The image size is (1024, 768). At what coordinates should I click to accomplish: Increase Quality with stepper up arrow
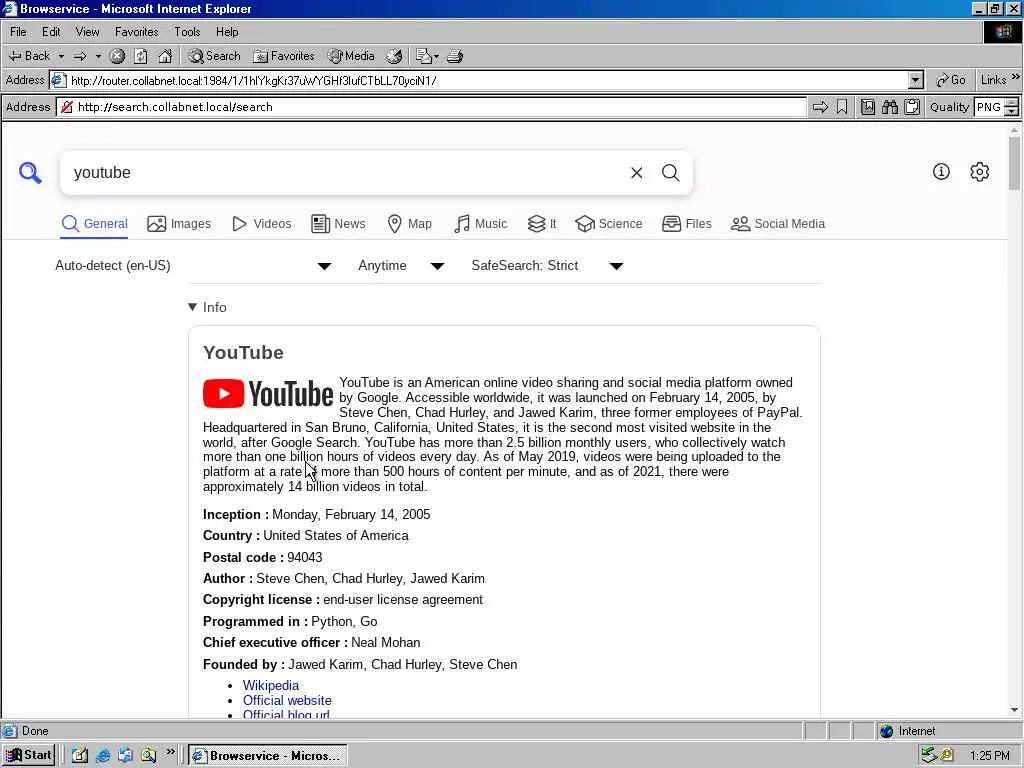point(1012,103)
